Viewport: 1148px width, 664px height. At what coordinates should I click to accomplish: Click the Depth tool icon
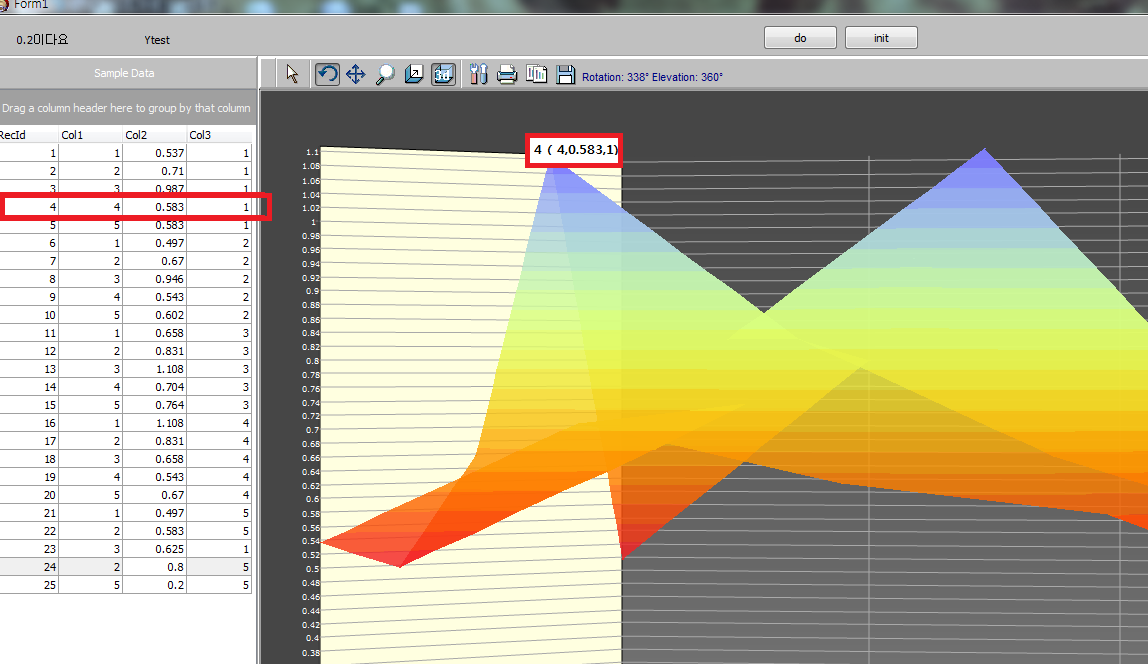(x=414, y=75)
